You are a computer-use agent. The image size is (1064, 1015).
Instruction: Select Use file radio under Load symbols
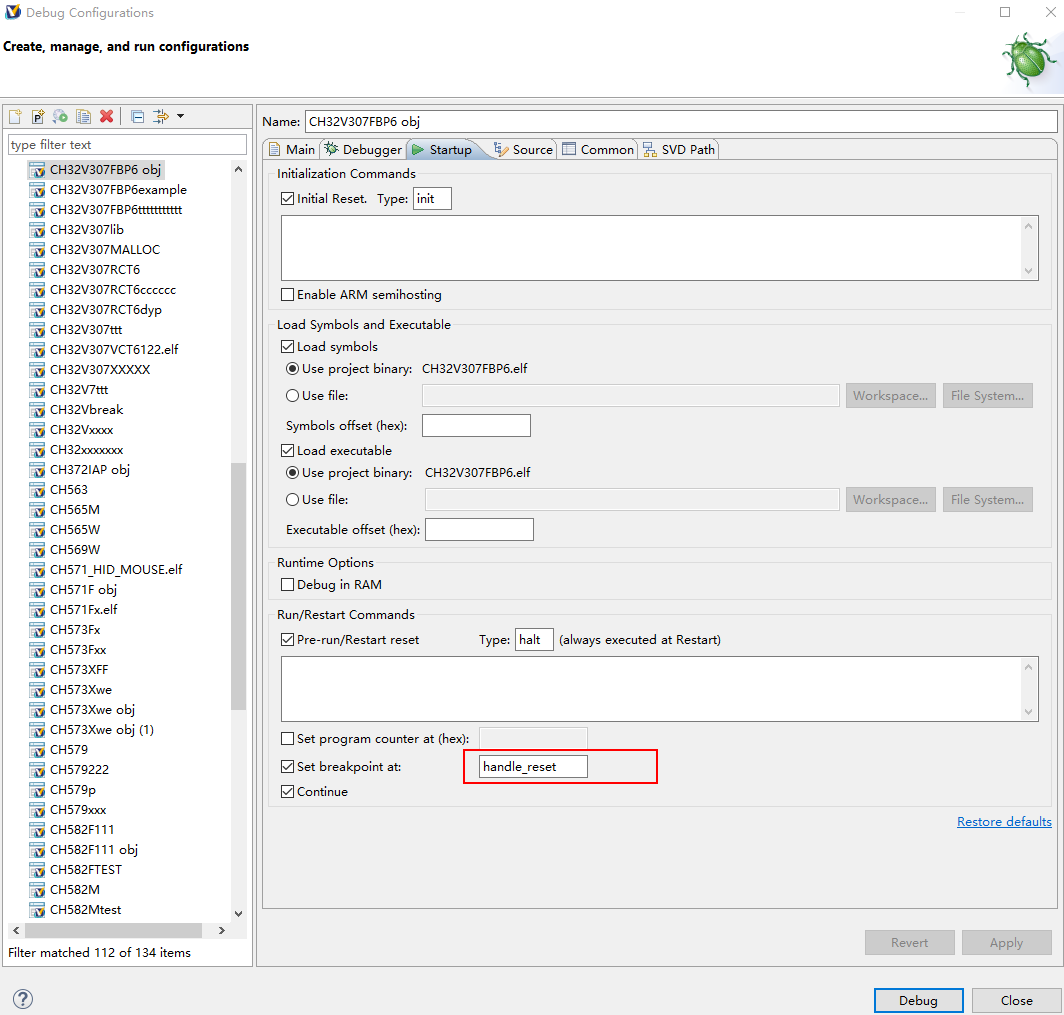point(293,396)
